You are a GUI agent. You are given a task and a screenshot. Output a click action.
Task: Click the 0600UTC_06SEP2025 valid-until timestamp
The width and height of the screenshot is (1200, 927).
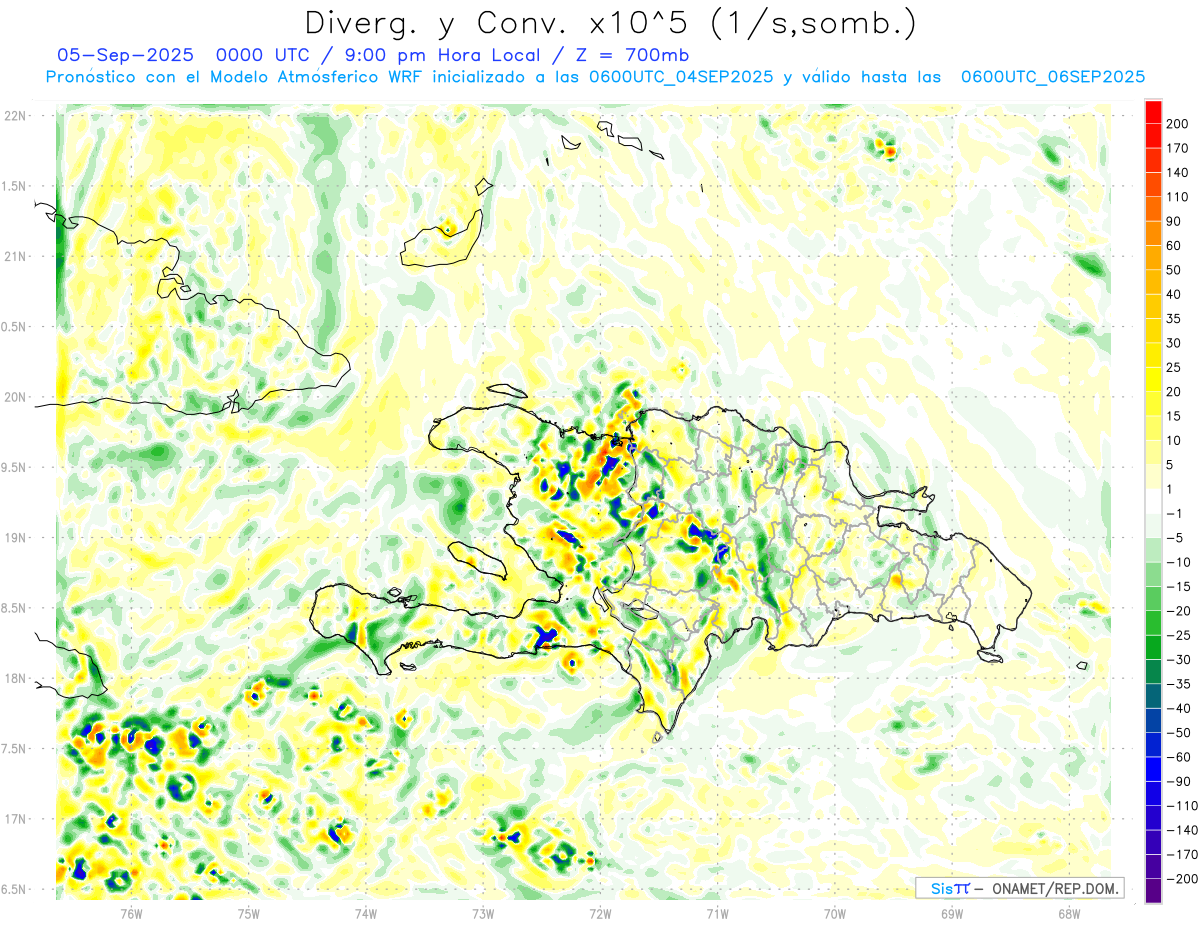point(1052,77)
